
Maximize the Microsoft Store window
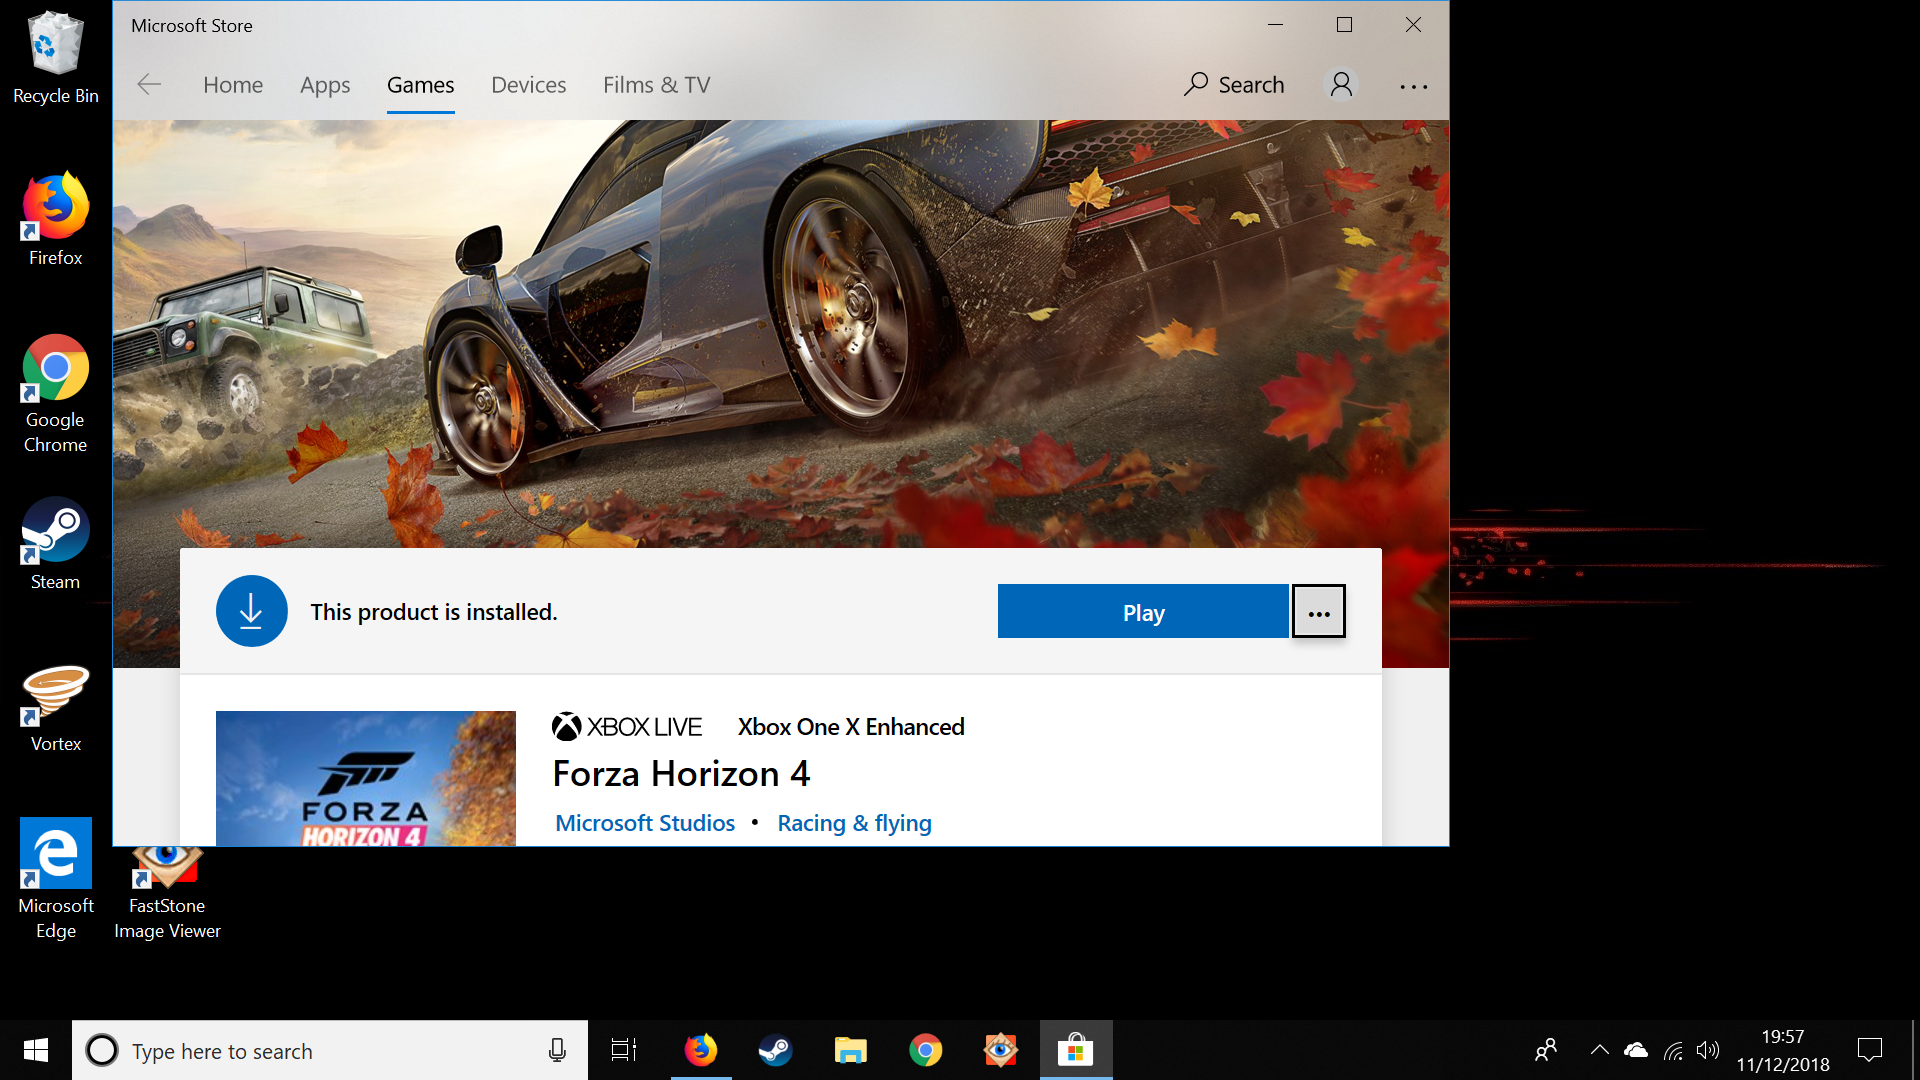pyautogui.click(x=1344, y=25)
